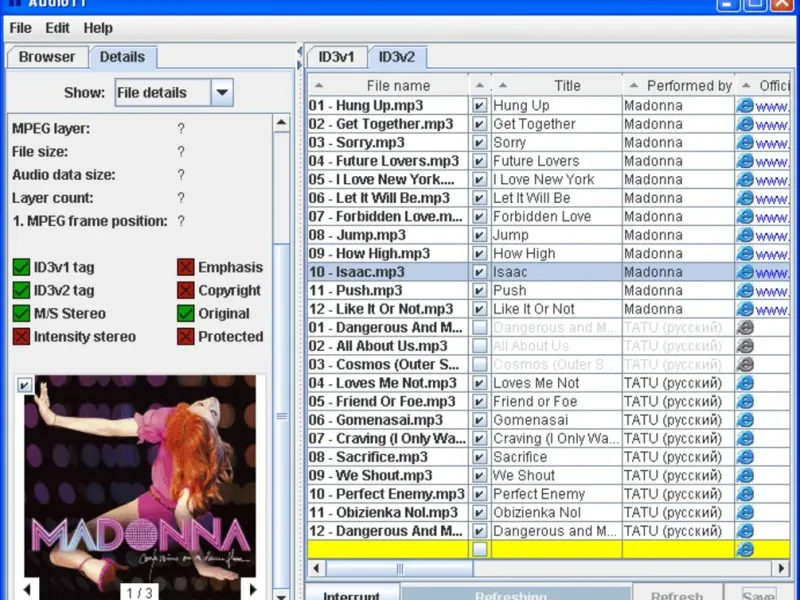Sort by the Offici… column header
This screenshot has height=600, width=800.
click(x=763, y=85)
